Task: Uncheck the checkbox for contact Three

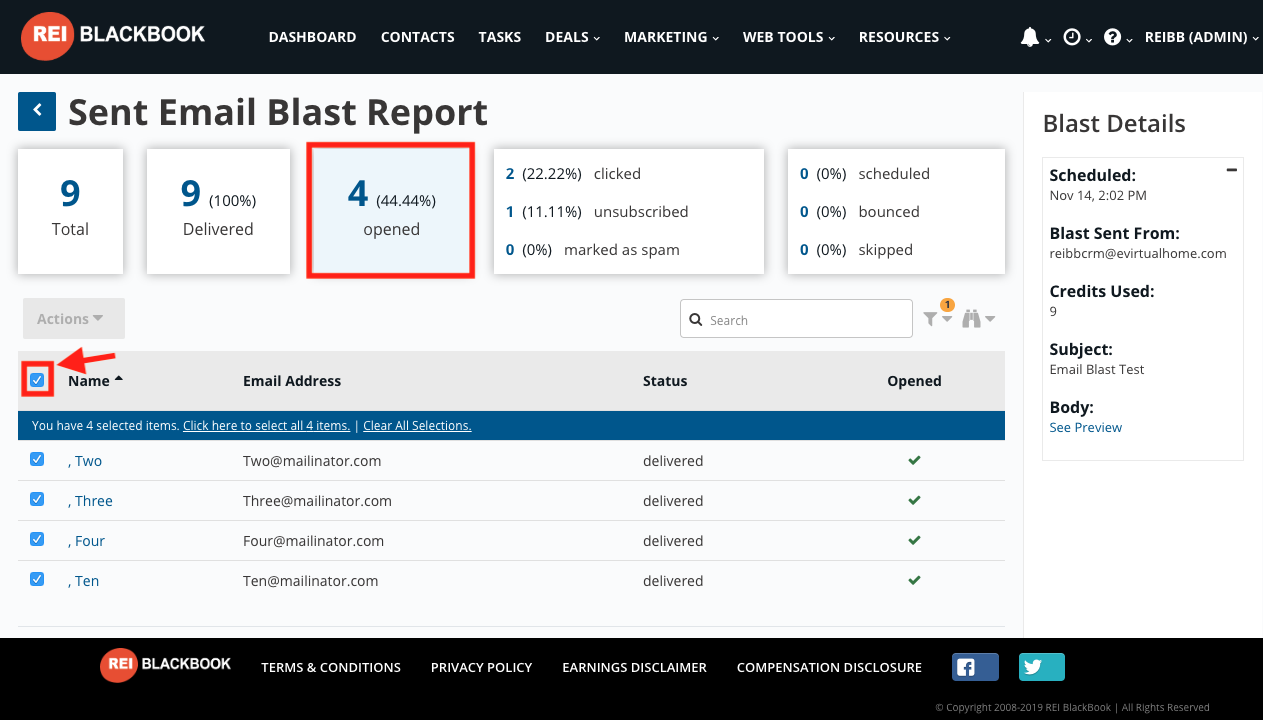Action: tap(37, 499)
